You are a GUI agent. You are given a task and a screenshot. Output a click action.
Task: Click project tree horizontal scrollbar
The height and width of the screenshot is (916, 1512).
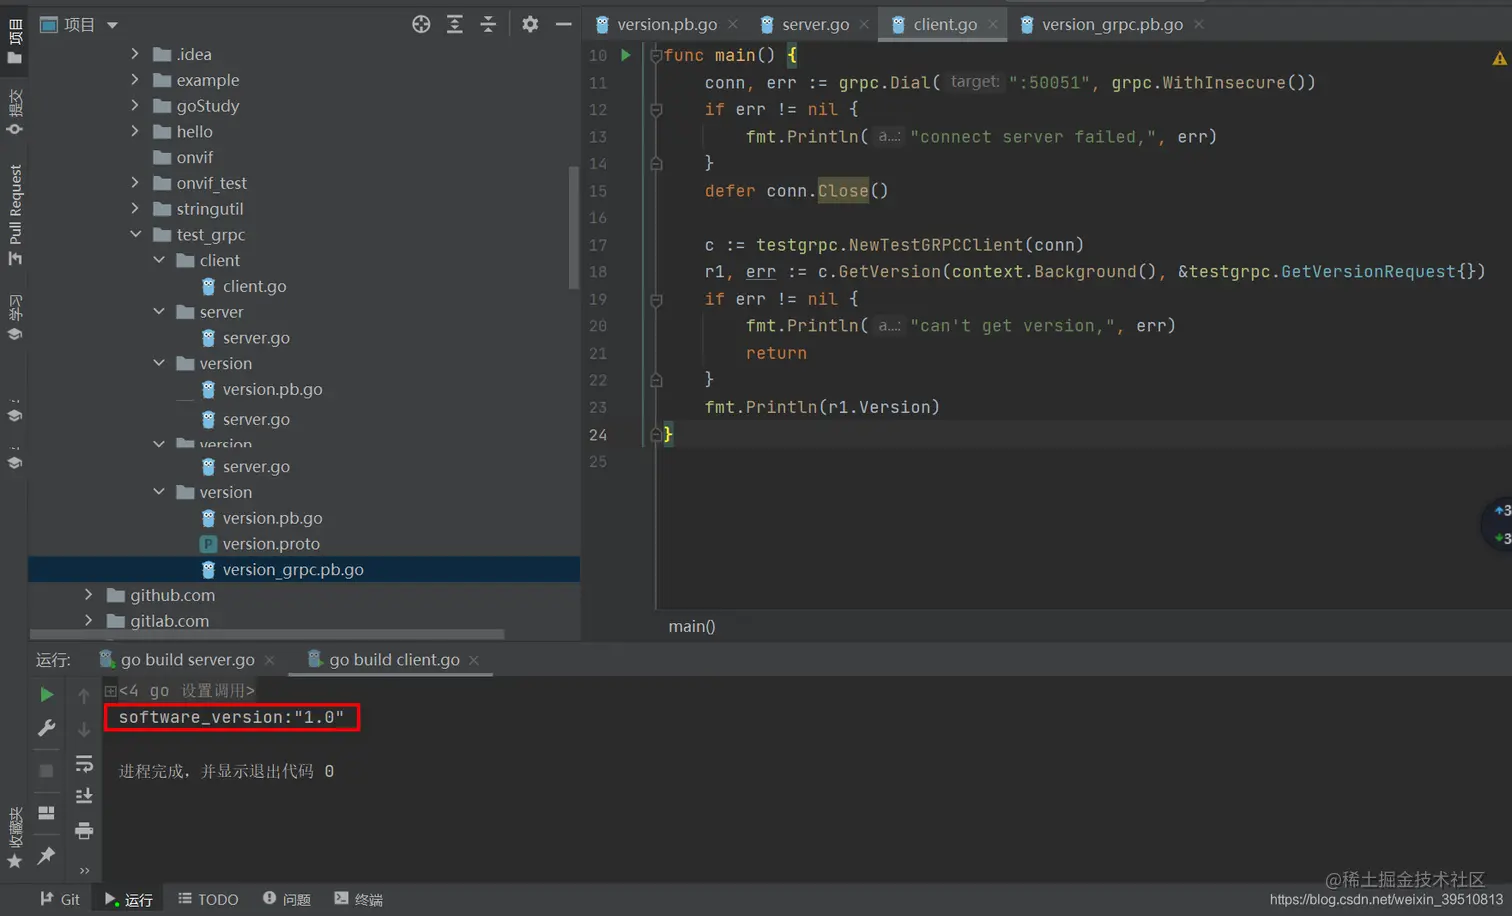click(x=267, y=634)
